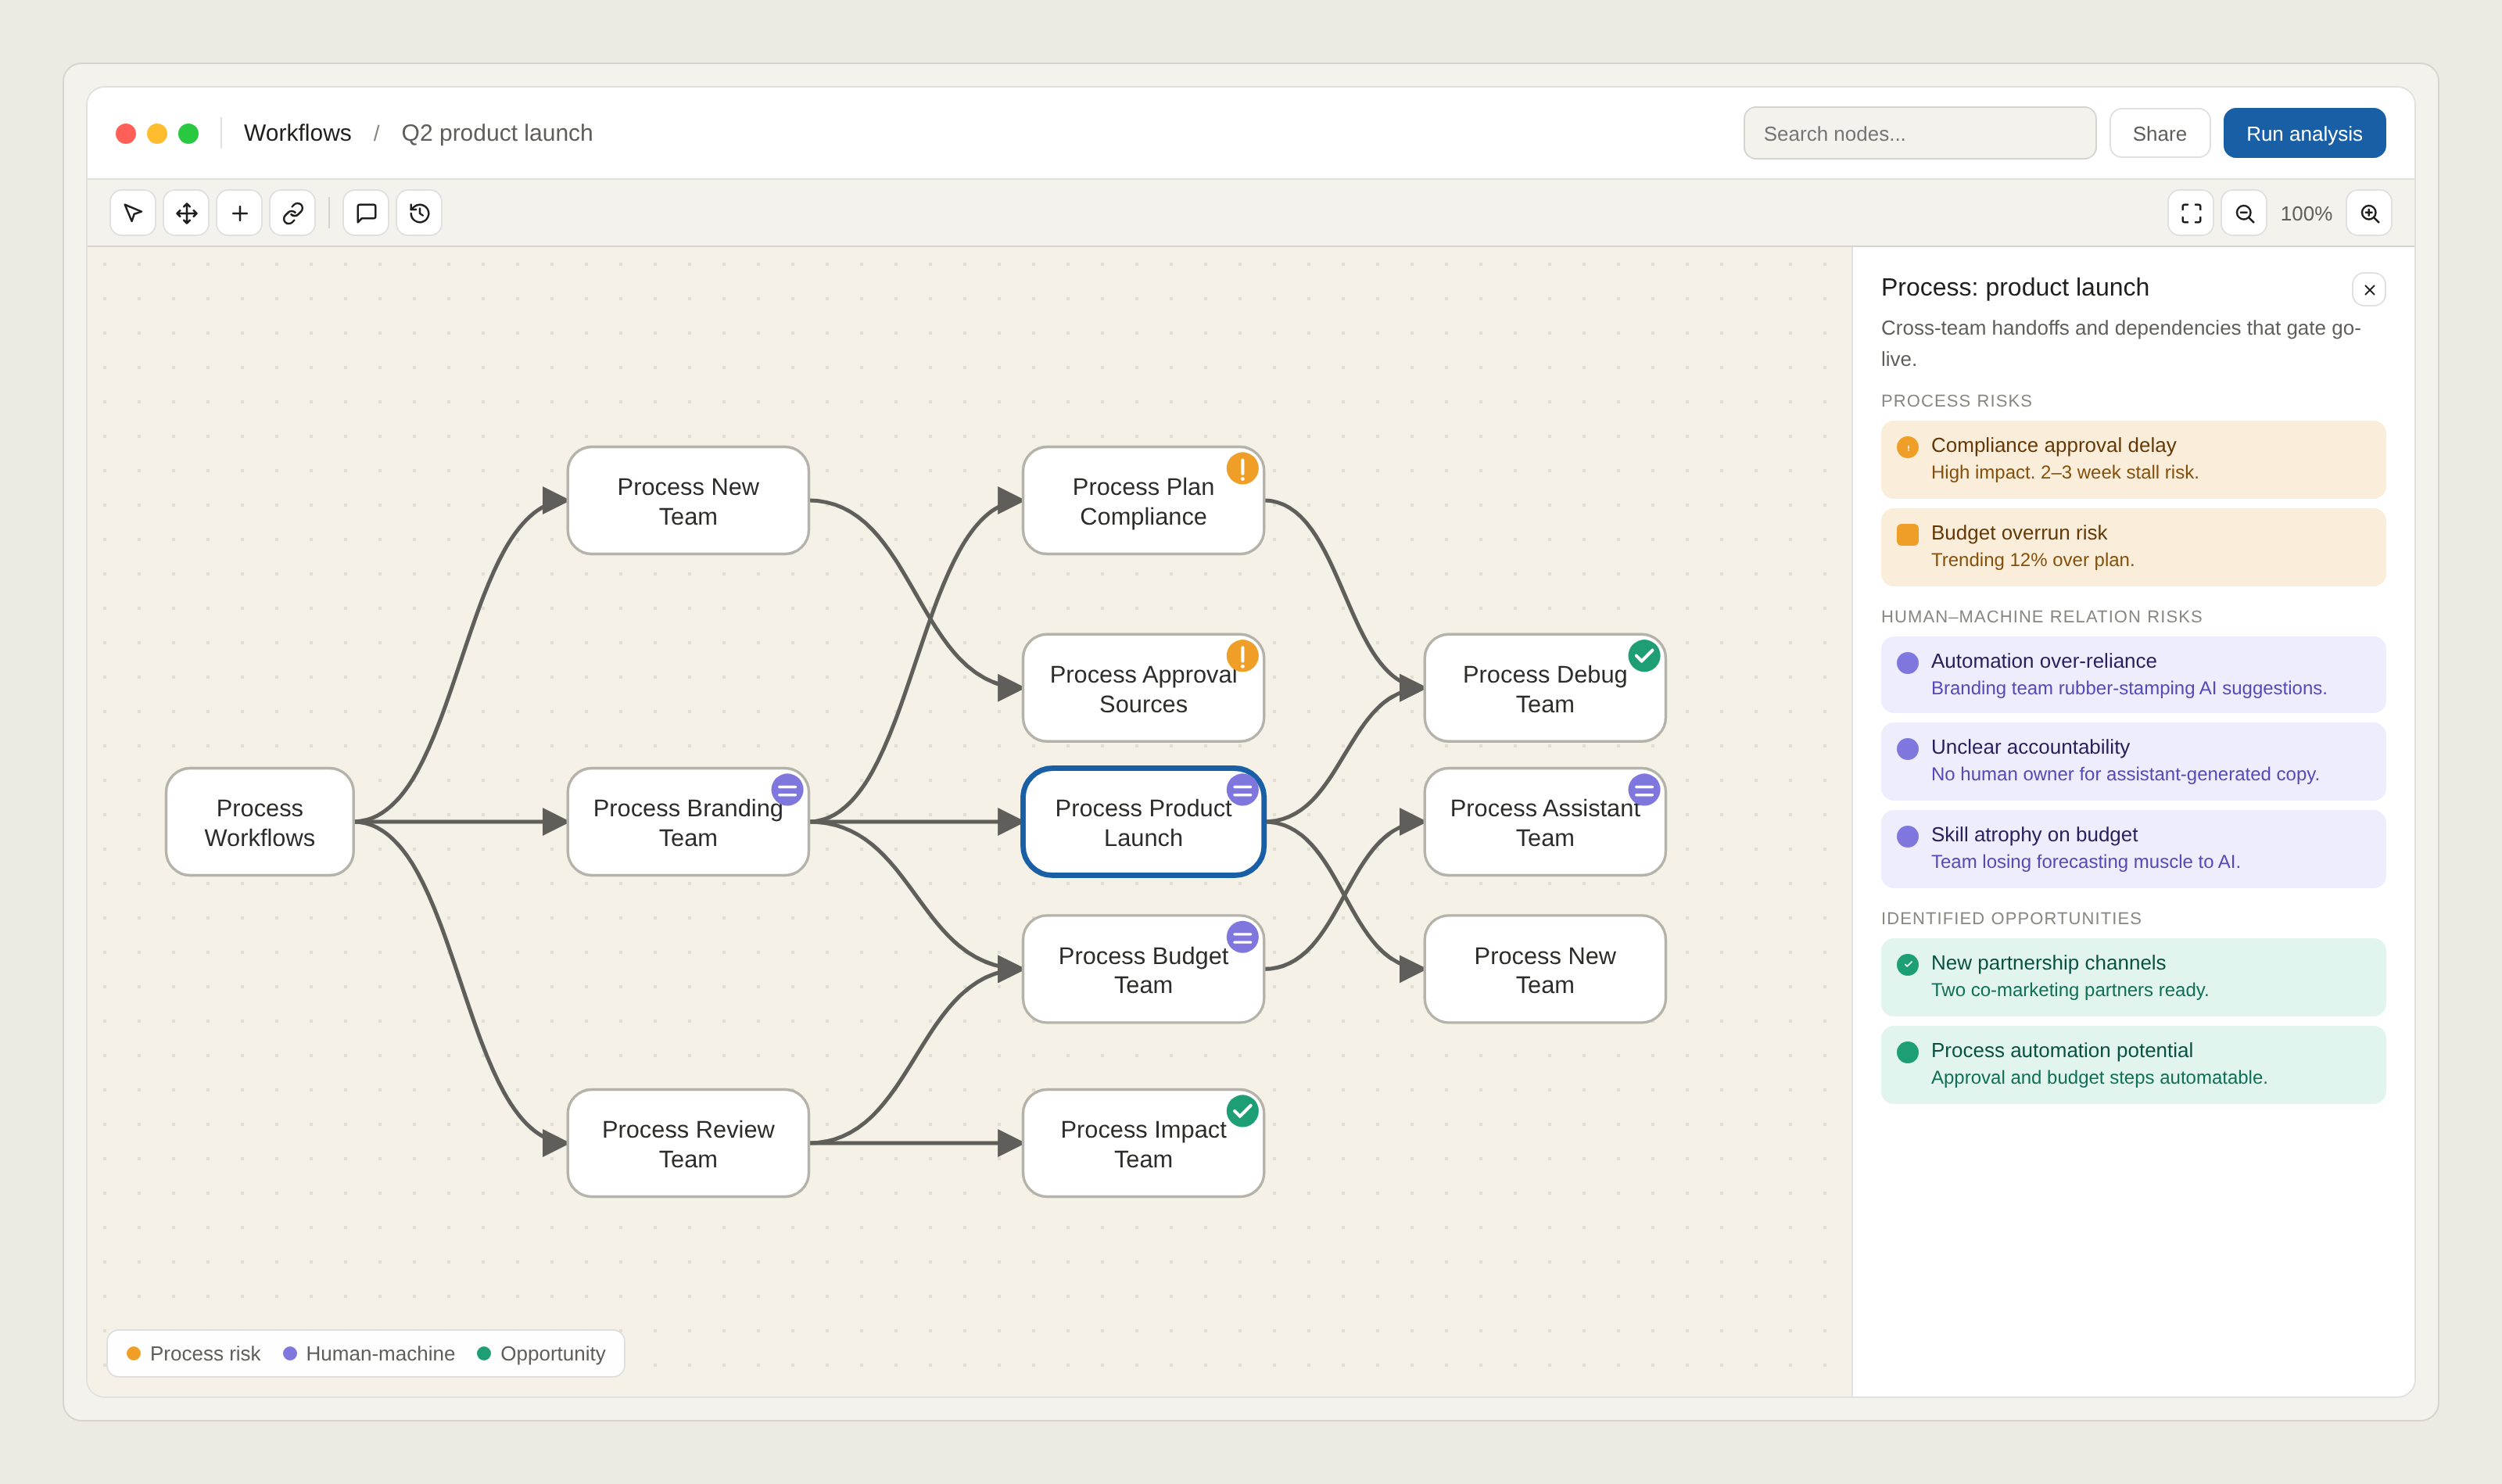
Task: Click green check badge on Process Impact Team
Action: point(1242,1111)
